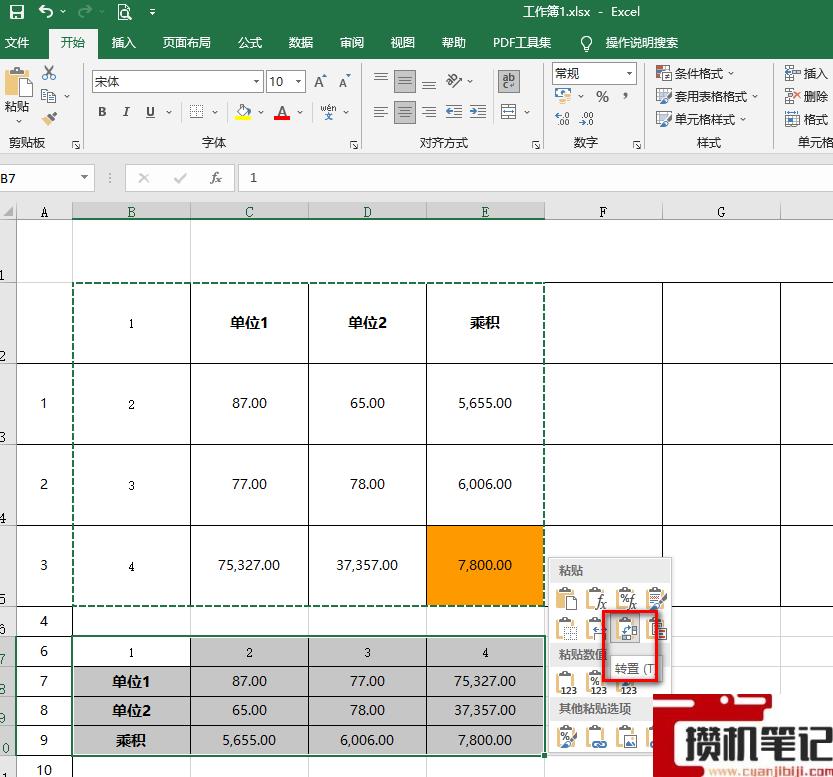
Task: Open the font size dropdown showing 10
Action: (x=299, y=82)
